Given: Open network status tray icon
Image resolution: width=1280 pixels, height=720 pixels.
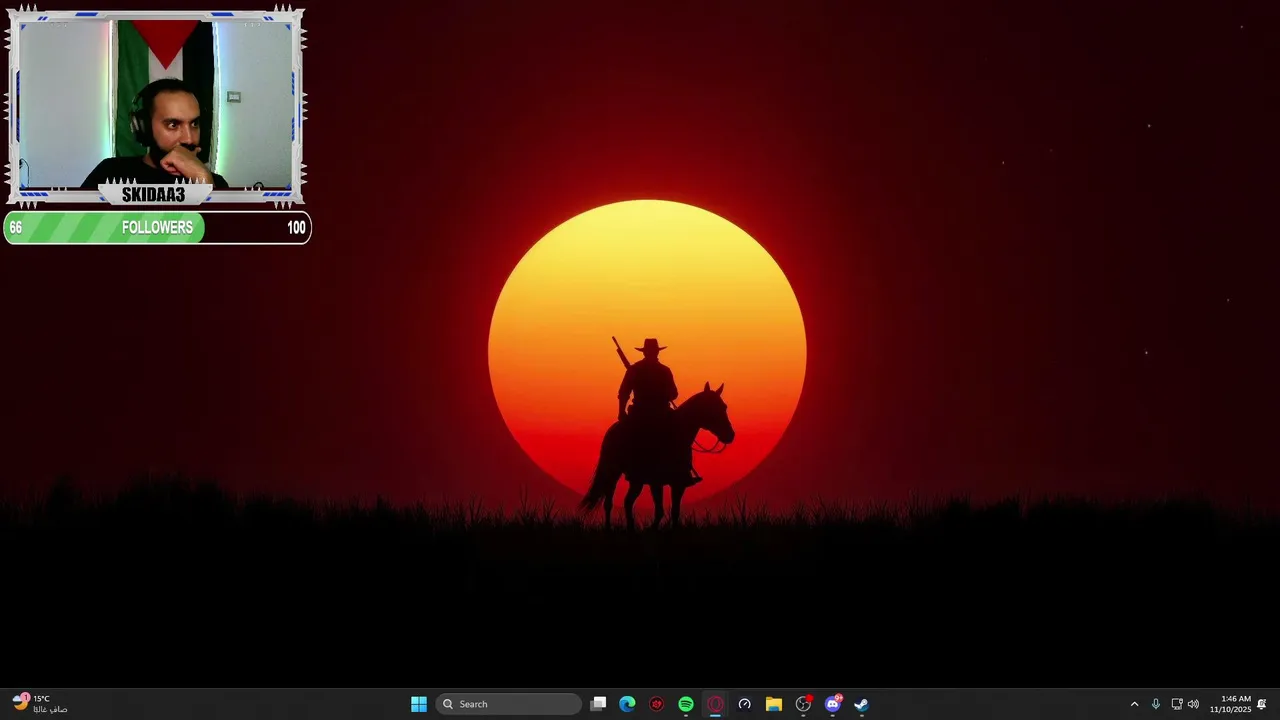Looking at the screenshot, I should [x=1176, y=704].
